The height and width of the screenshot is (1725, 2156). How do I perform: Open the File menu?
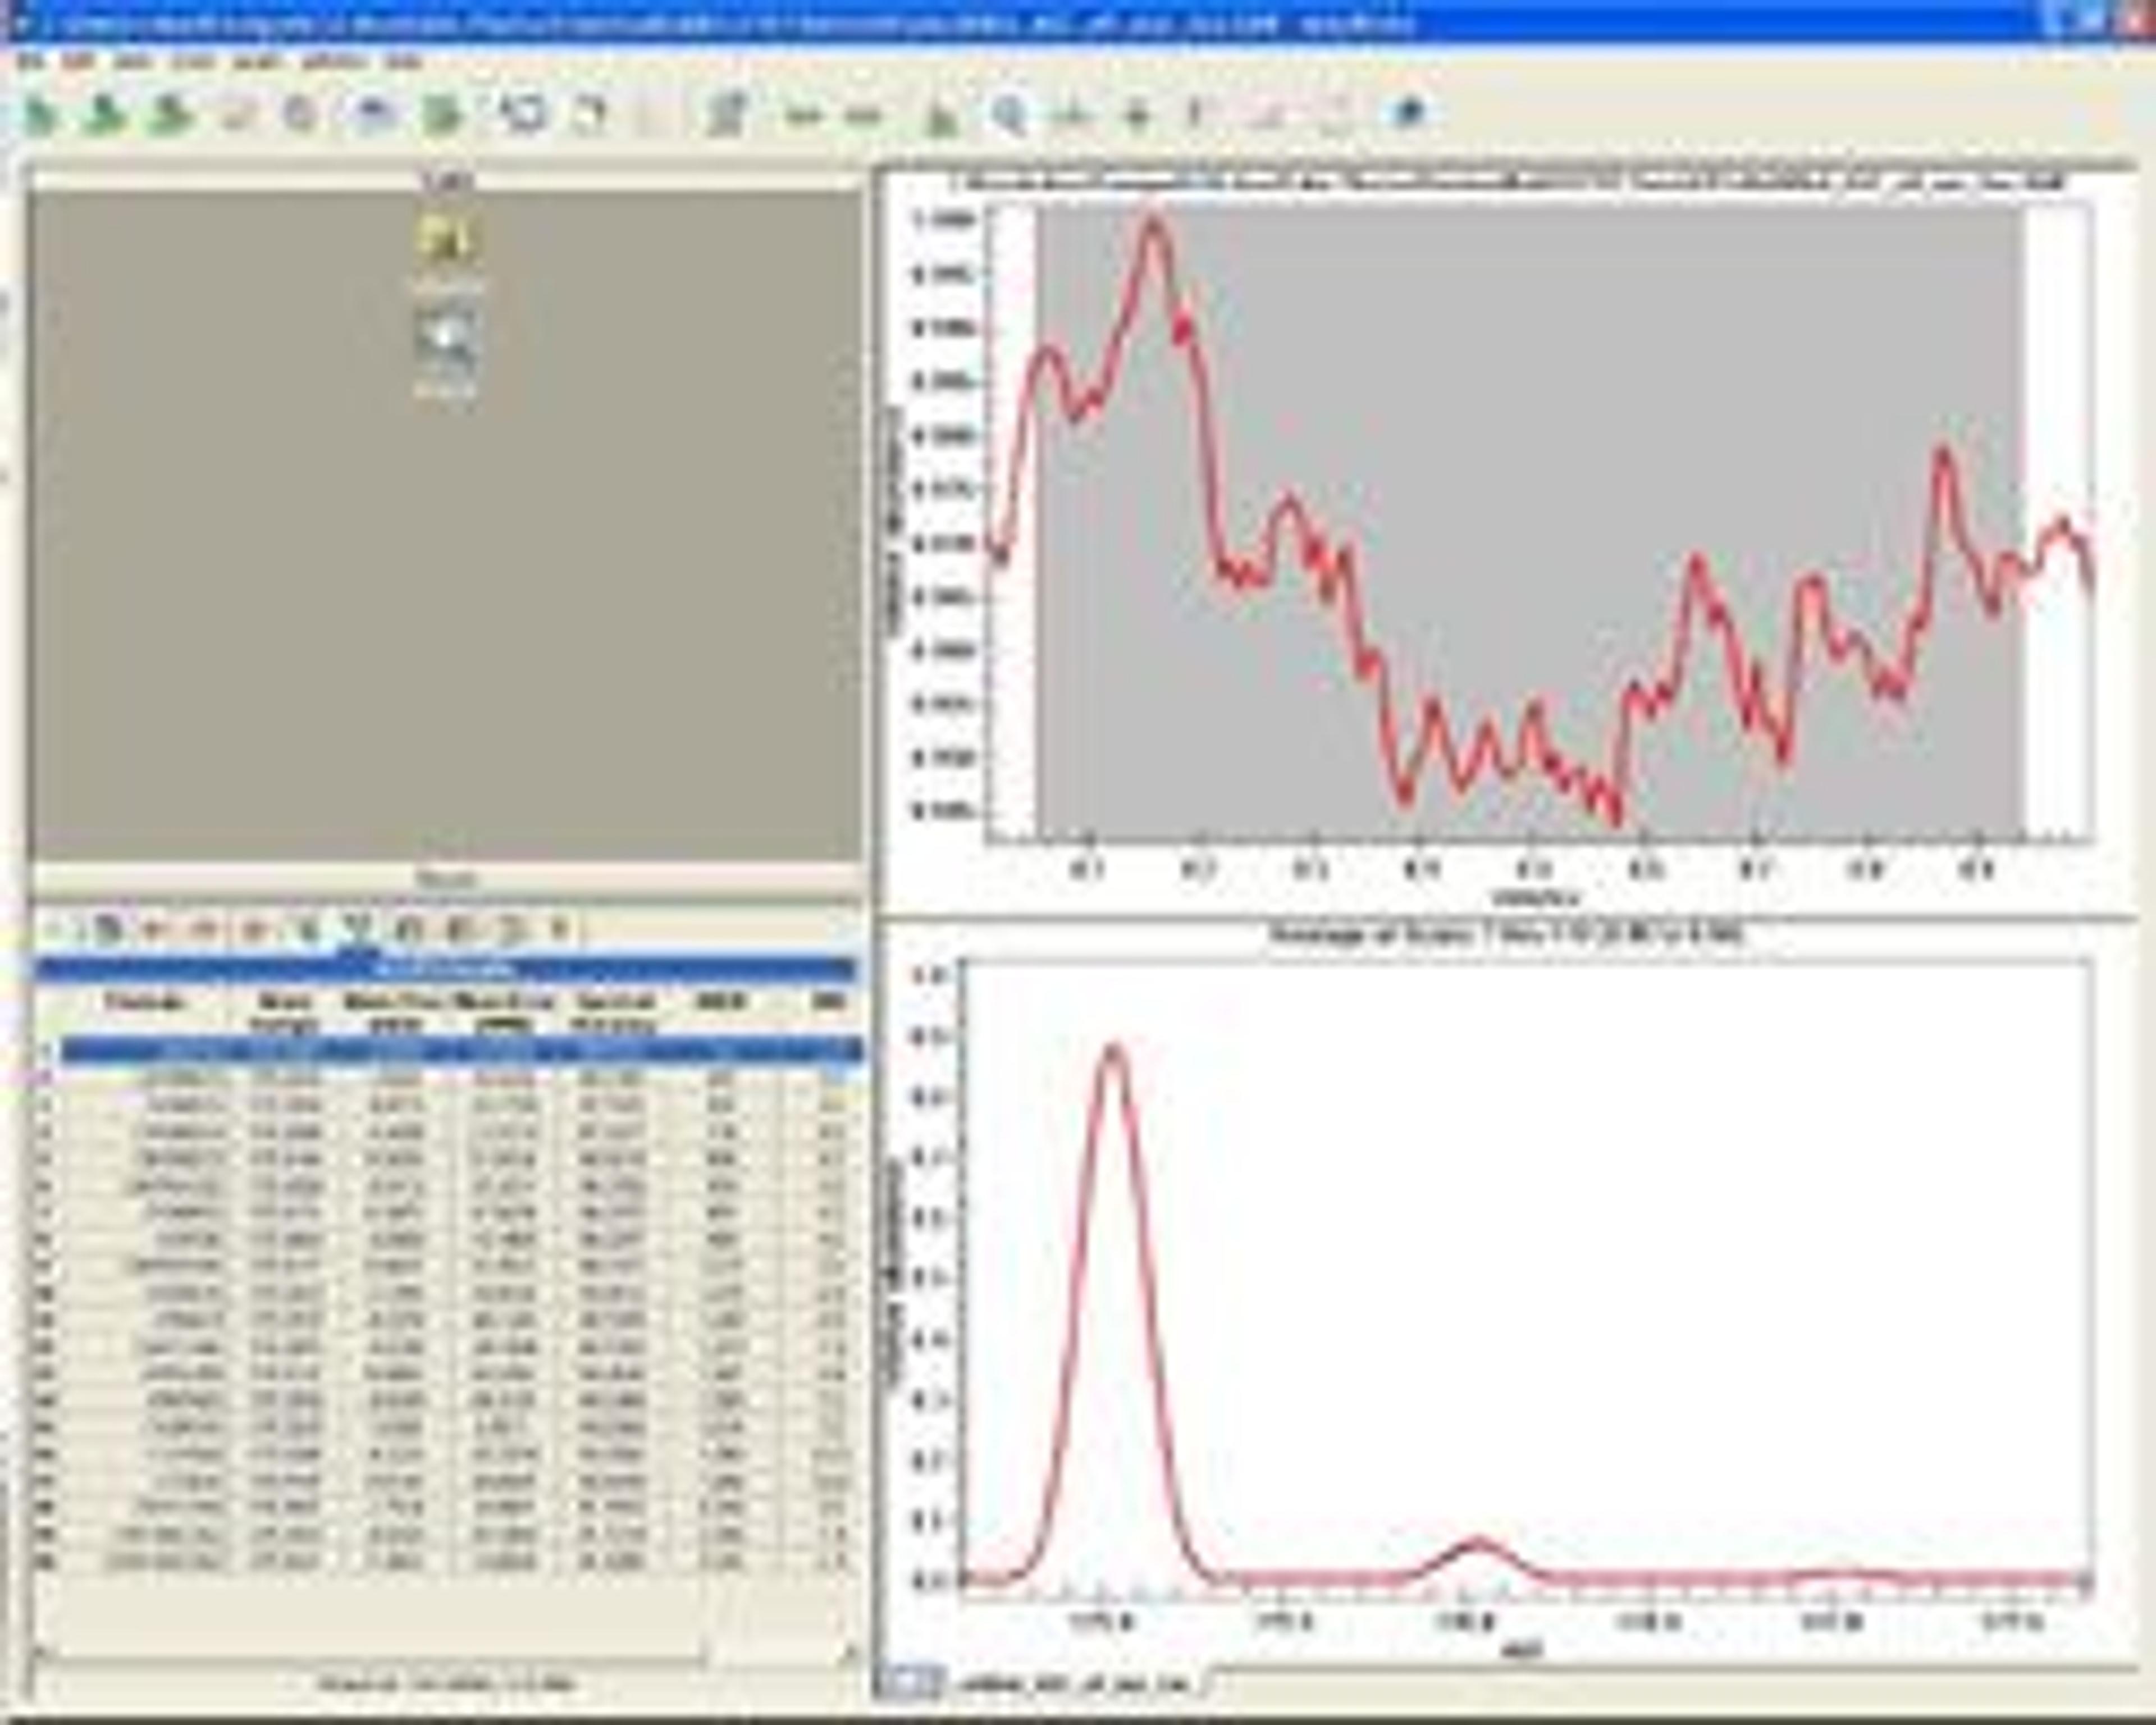pos(30,62)
